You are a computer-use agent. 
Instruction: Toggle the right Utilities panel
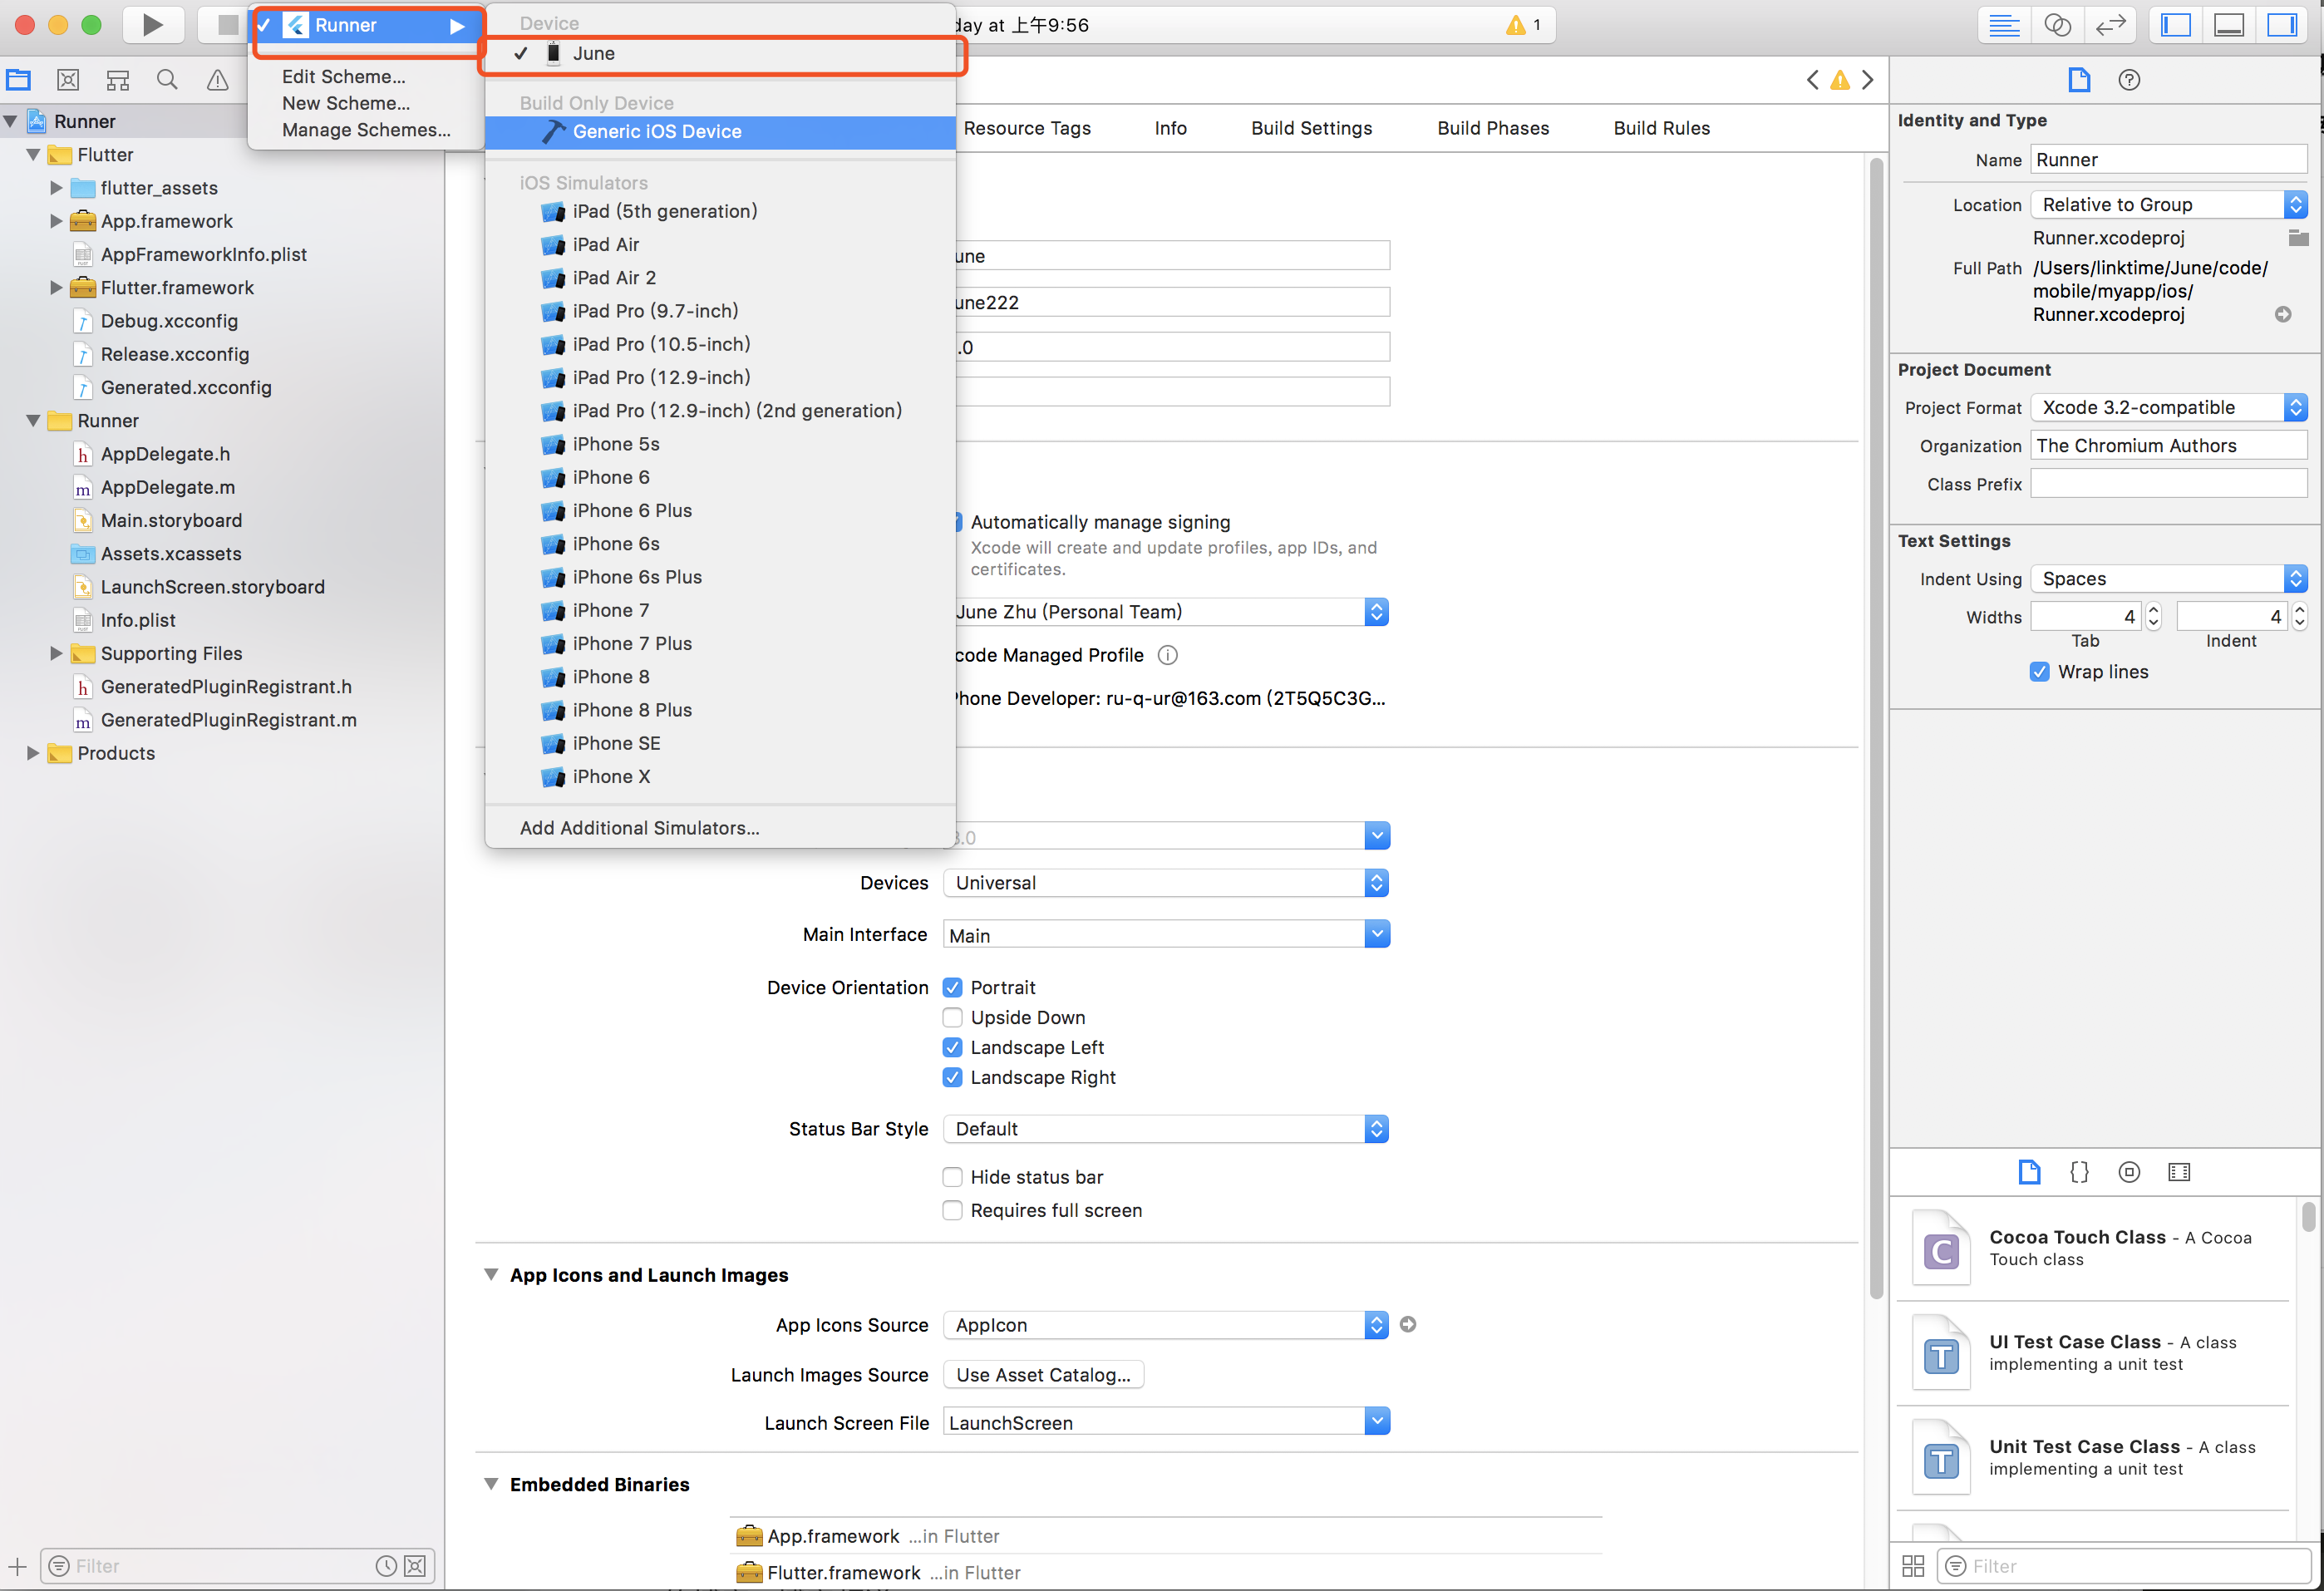coord(2282,25)
